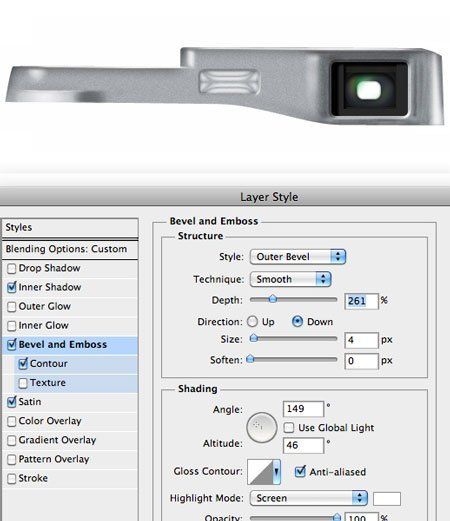The width and height of the screenshot is (450, 521).
Task: Tick the Inner Glow checkbox
Action: pyautogui.click(x=12, y=326)
